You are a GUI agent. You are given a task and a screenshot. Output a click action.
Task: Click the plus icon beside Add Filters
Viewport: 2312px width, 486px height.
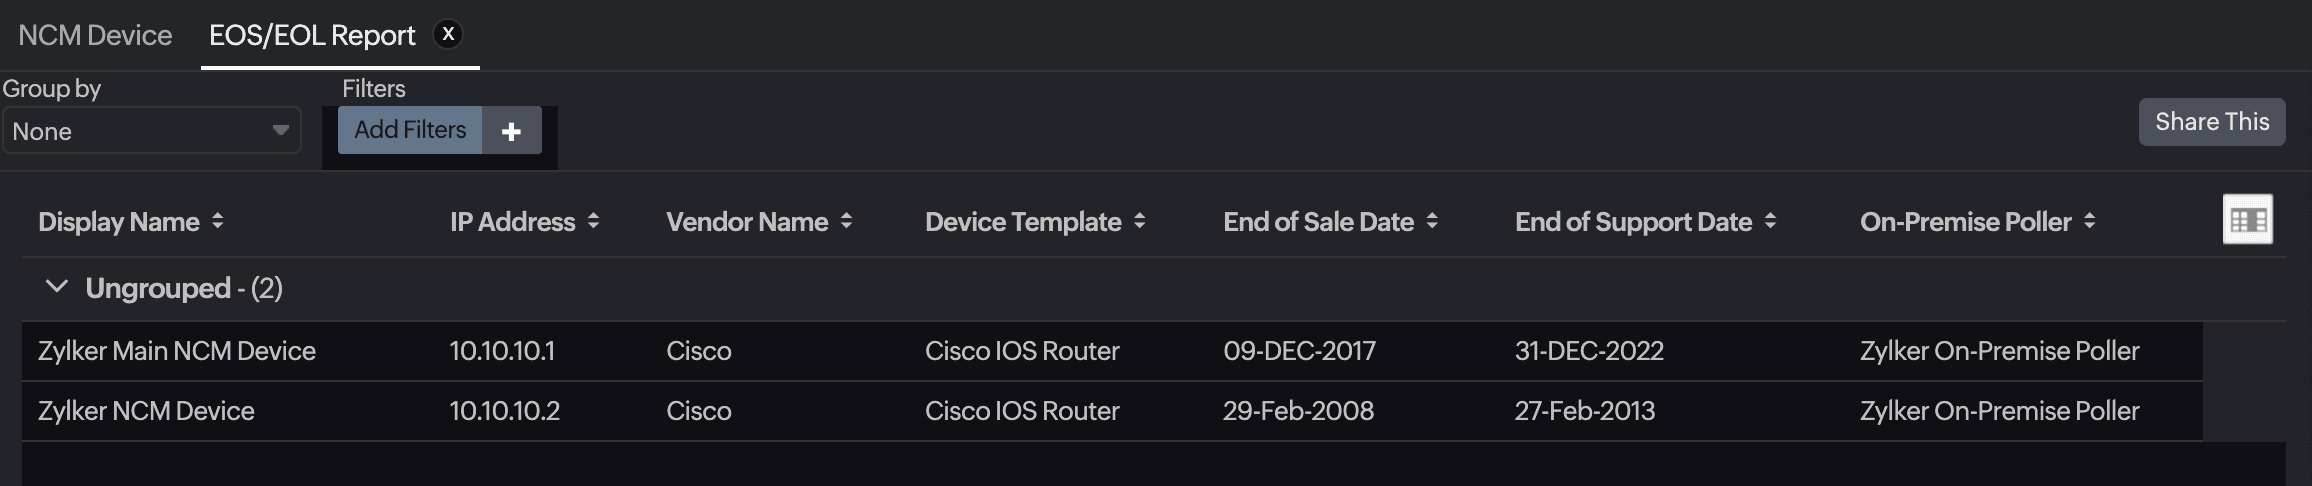coord(511,131)
